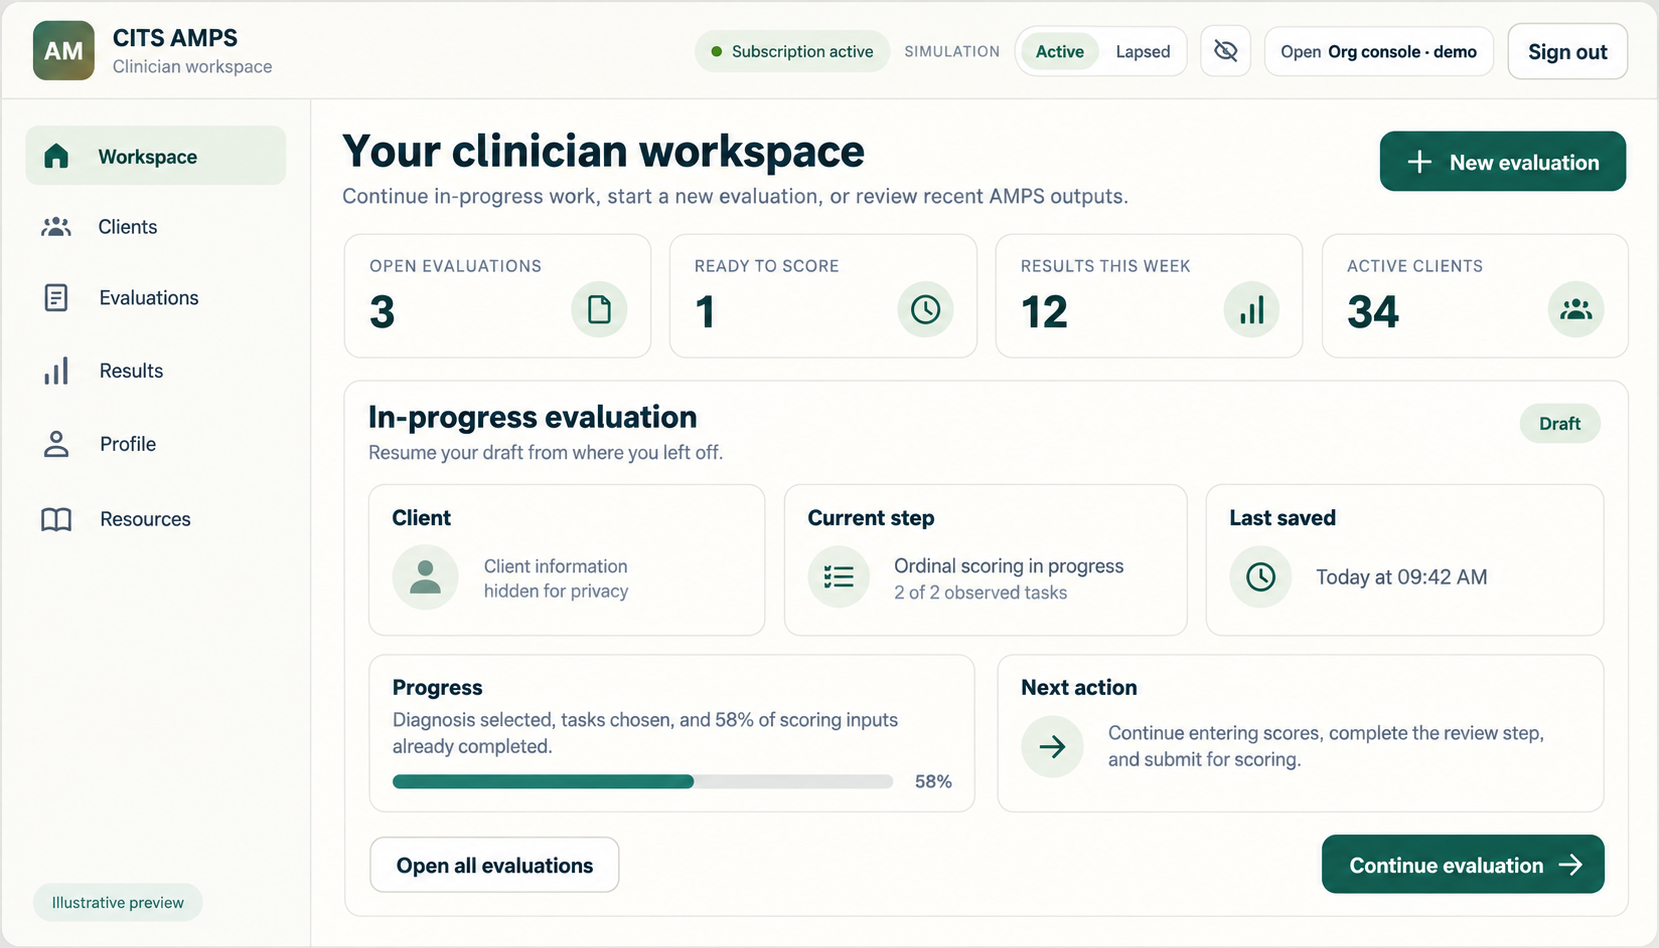Viewport: 1659px width, 948px height.
Task: Click '2 of 2 observed tasks' text
Action: pyautogui.click(x=980, y=593)
